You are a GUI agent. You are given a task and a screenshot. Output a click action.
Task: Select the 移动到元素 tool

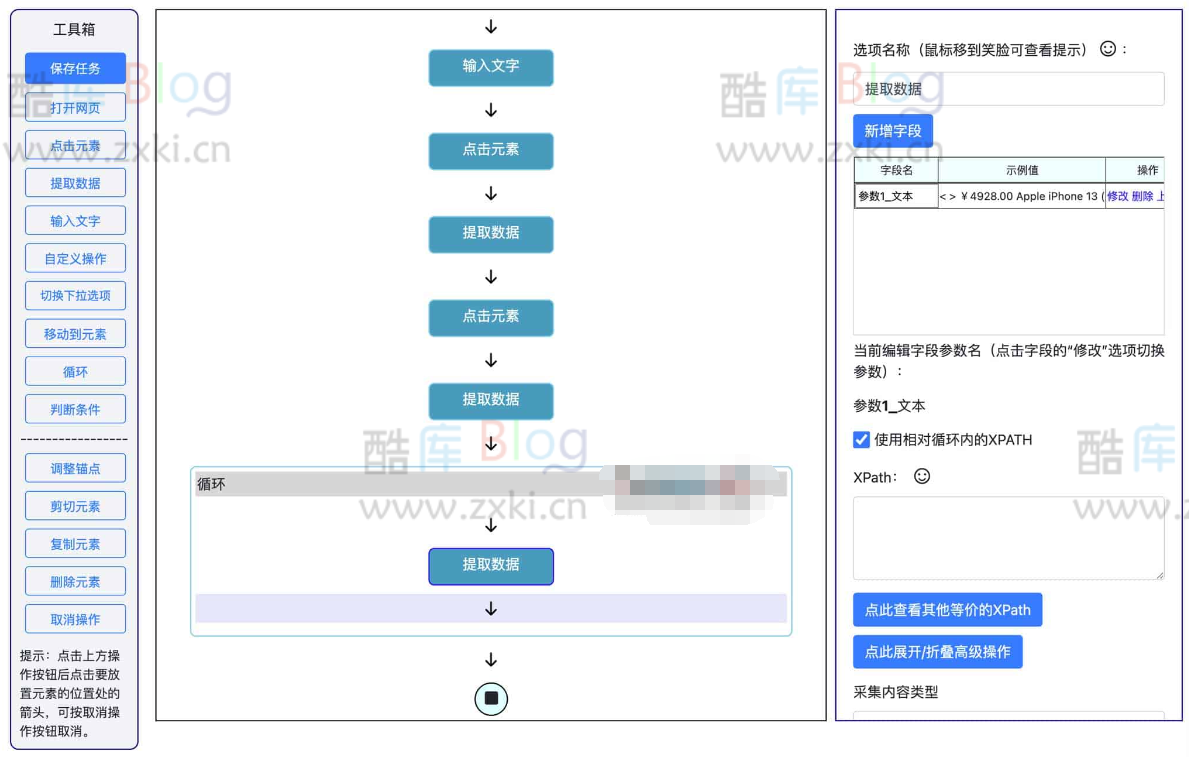74,333
